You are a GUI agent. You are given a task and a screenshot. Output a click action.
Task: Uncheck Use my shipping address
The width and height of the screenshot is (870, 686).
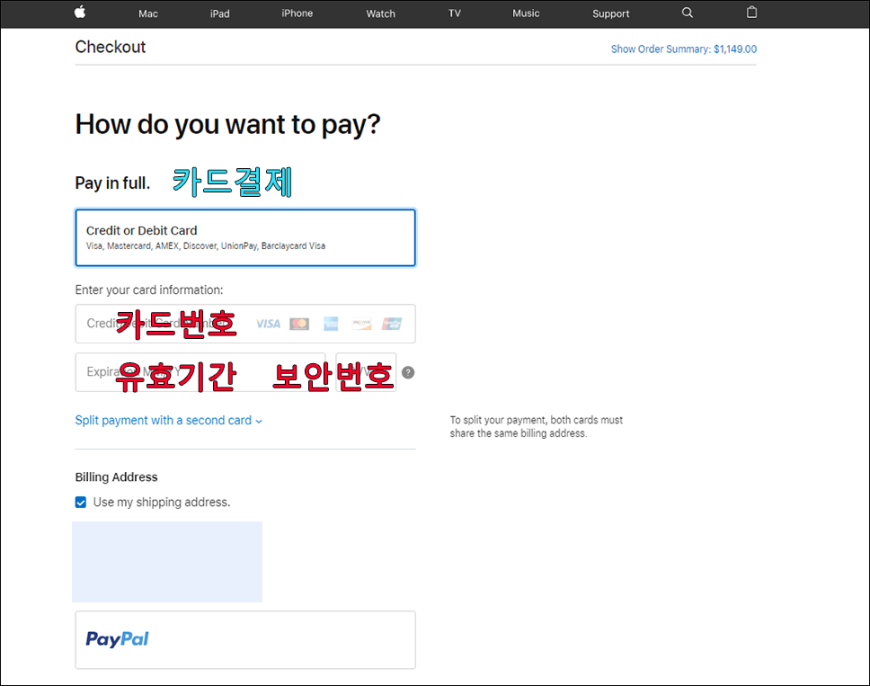(80, 502)
